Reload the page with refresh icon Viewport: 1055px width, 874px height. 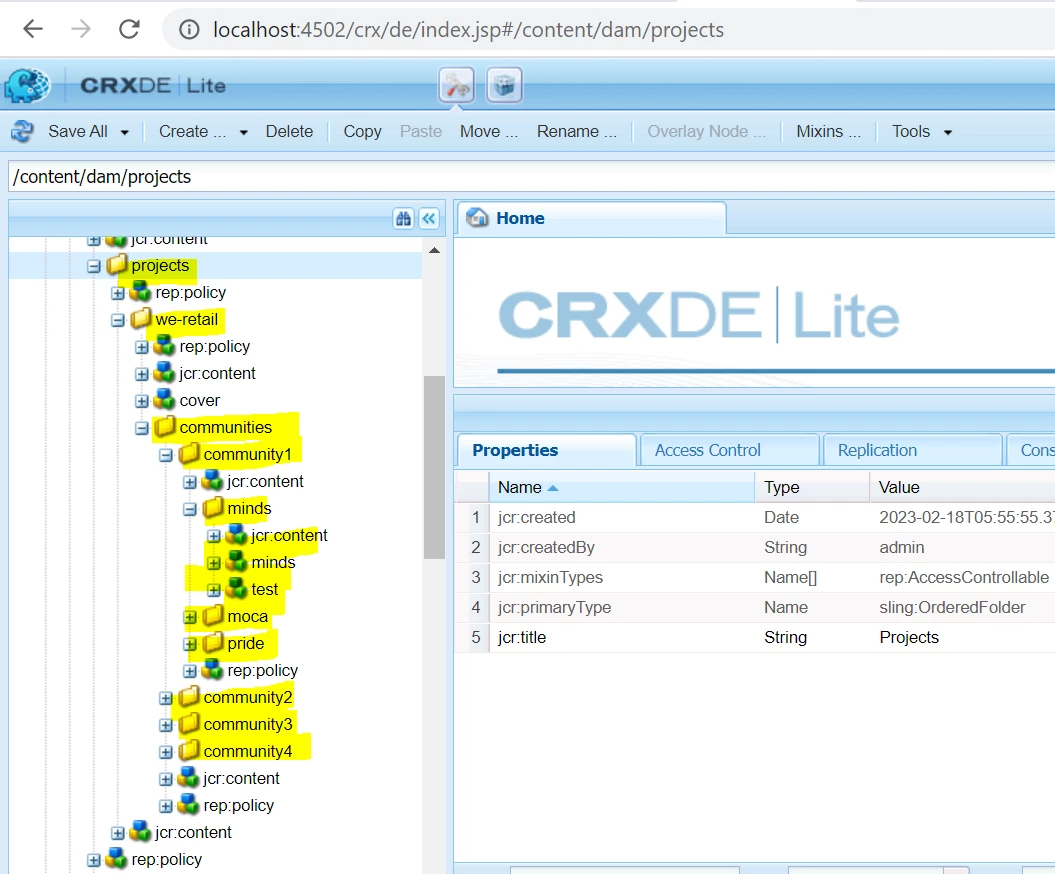(x=129, y=29)
